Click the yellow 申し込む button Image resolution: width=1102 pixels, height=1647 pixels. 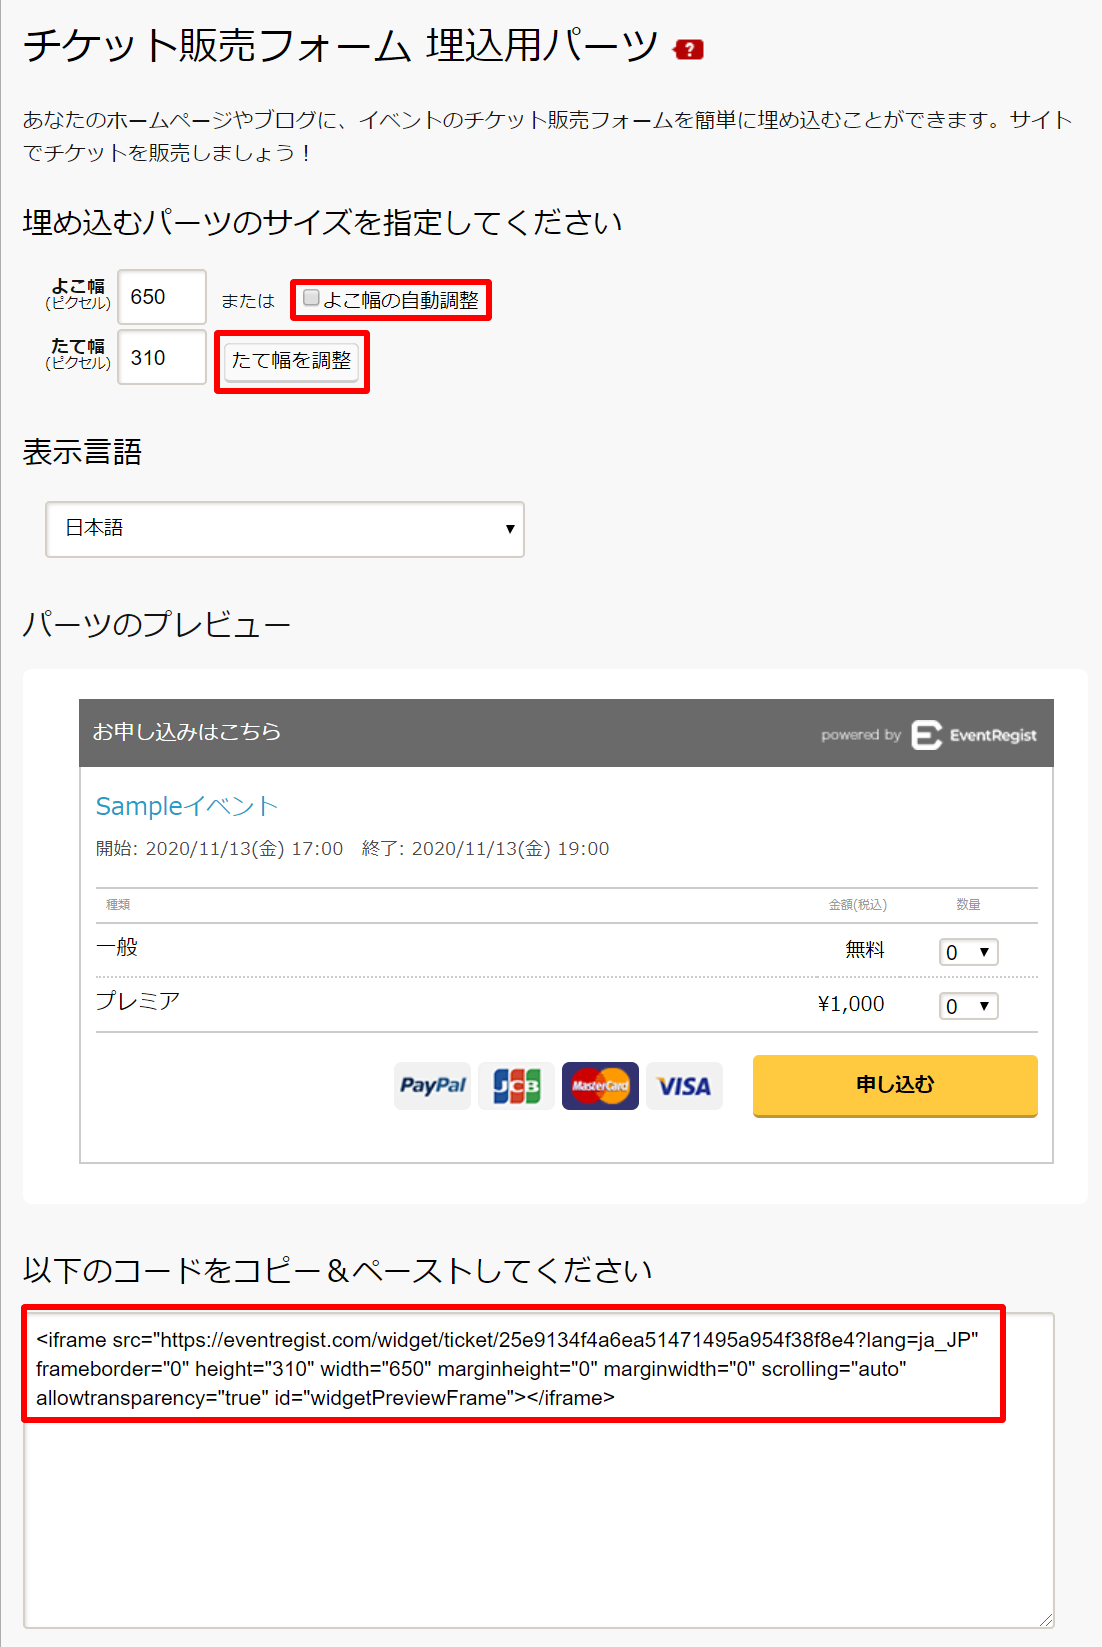tap(895, 1085)
